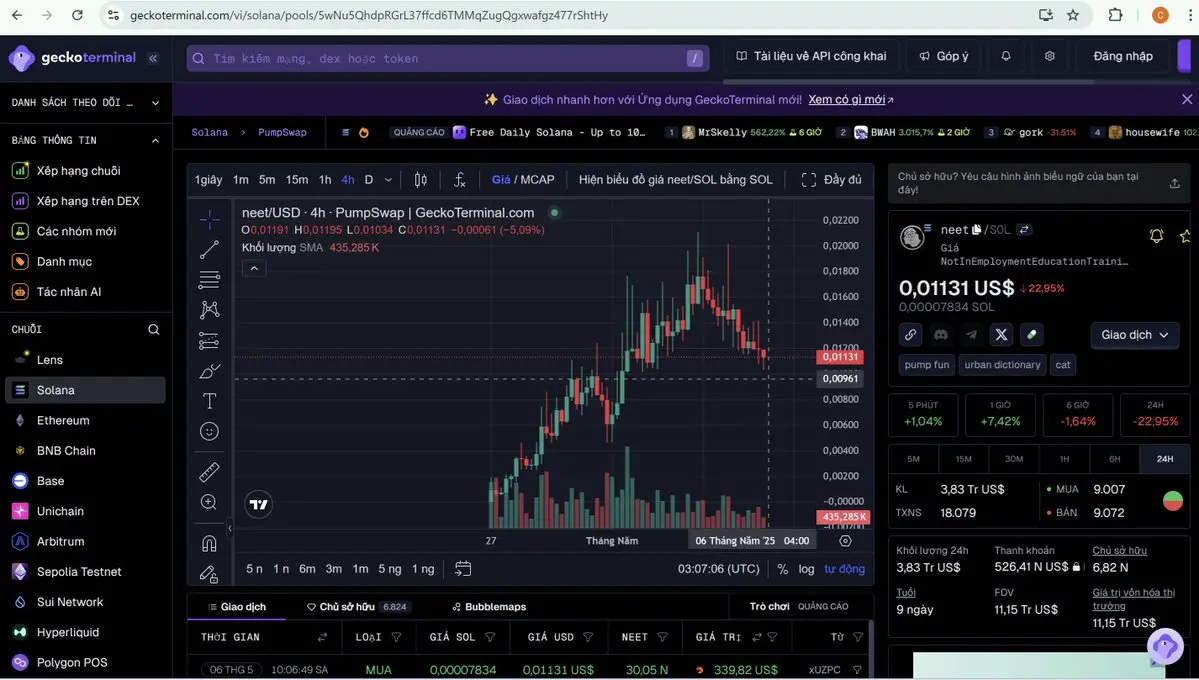The width and height of the screenshot is (1199, 680).
Task: Expand the watchlist Danh sách theo dõi
Action: click(155, 102)
